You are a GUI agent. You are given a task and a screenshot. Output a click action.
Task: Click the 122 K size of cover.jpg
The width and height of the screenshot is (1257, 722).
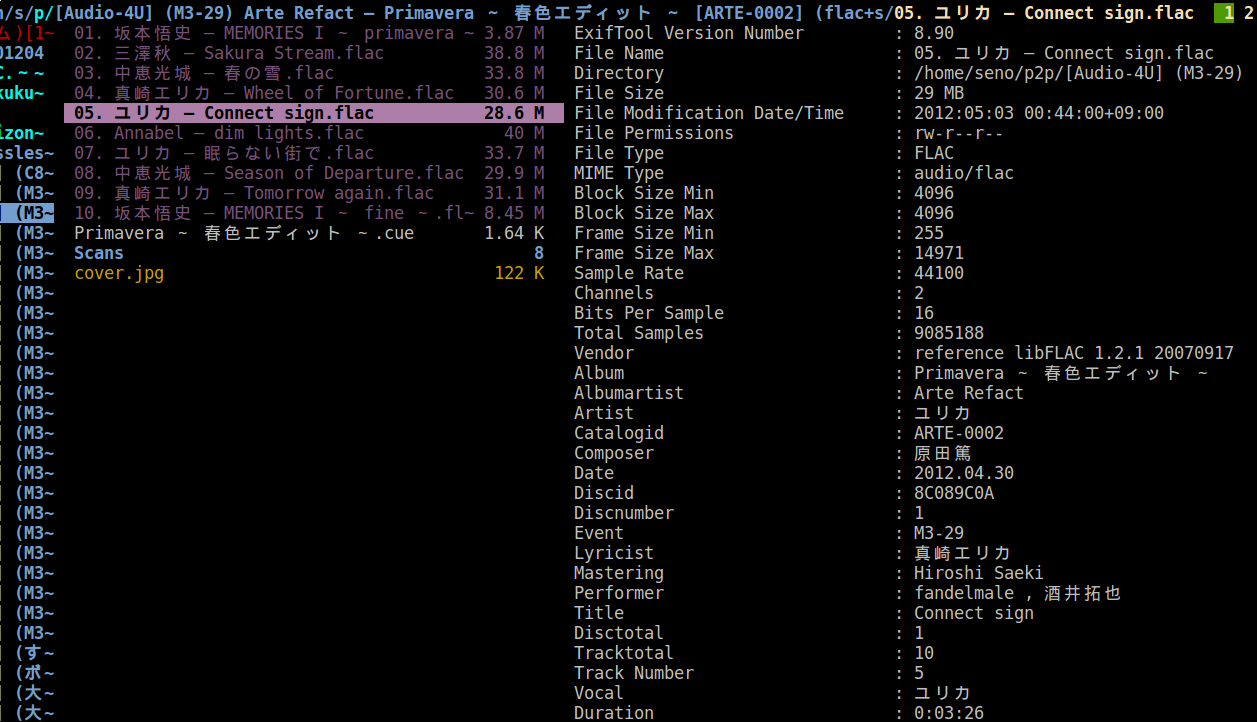[519, 273]
